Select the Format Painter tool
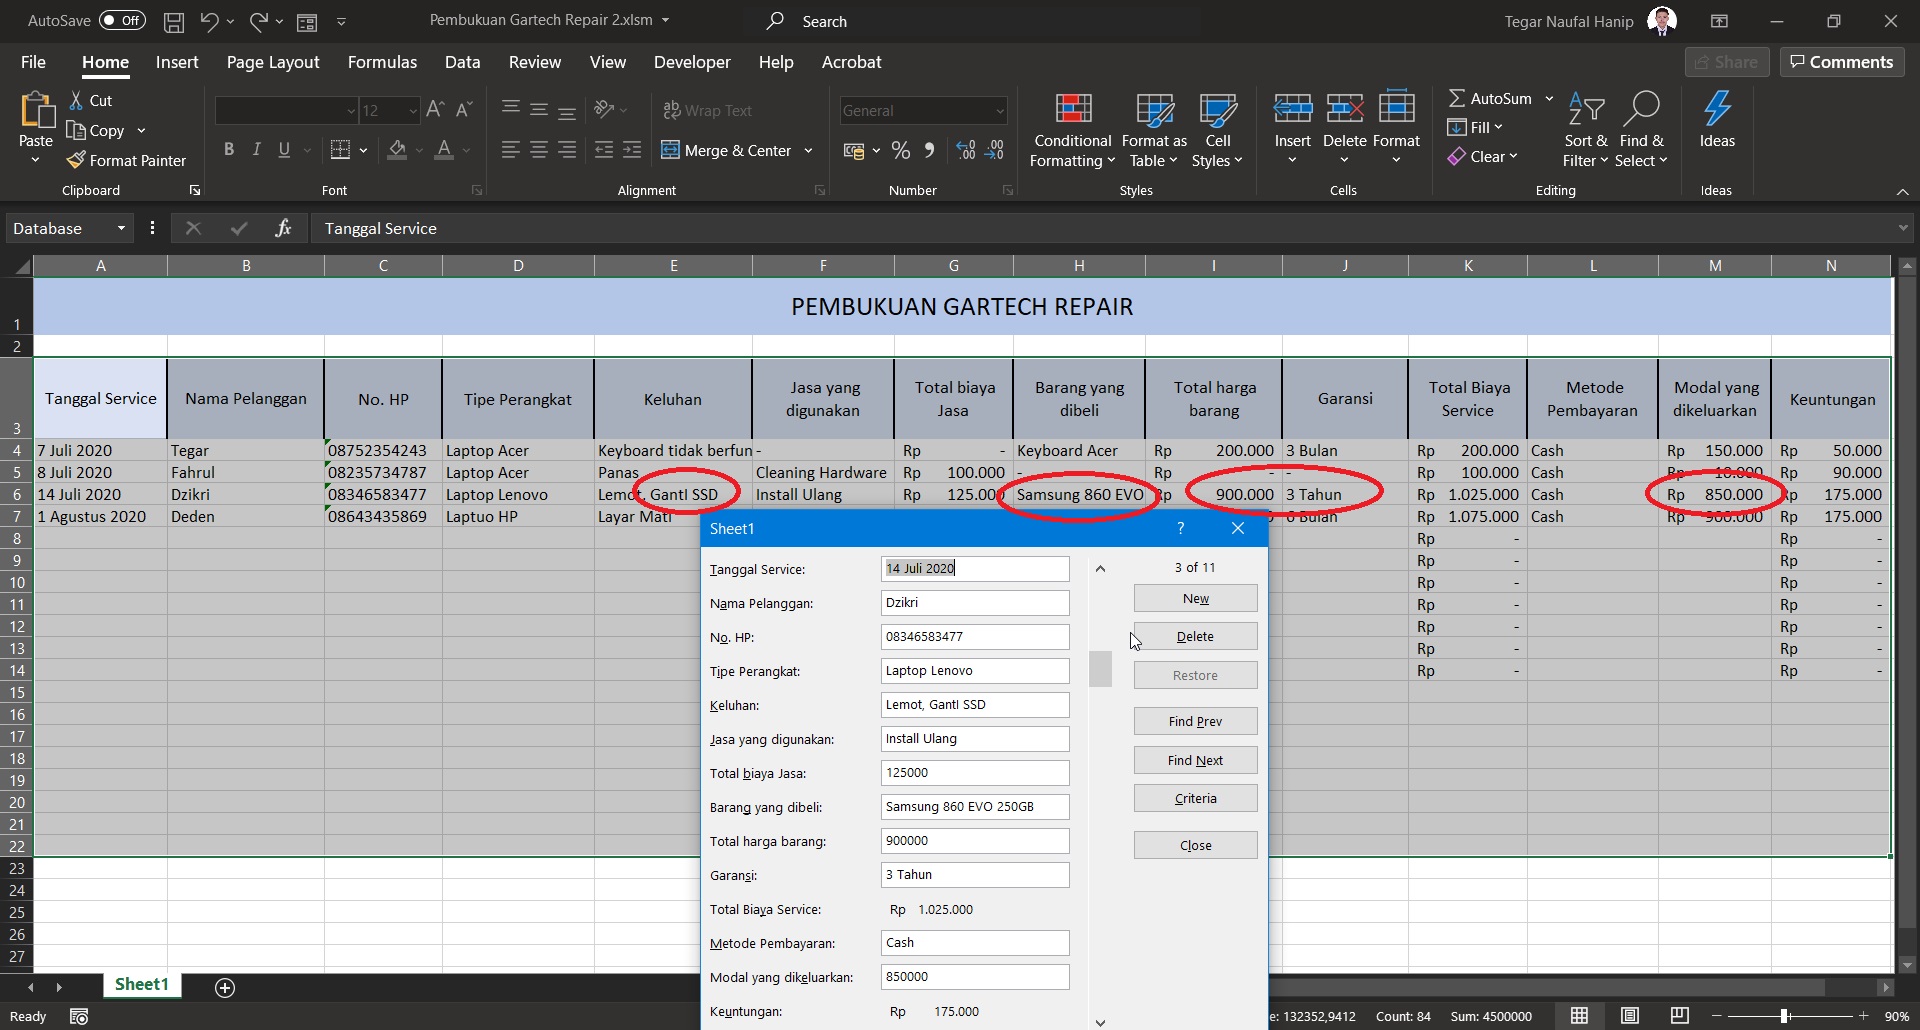Viewport: 1920px width, 1030px height. pos(127,160)
